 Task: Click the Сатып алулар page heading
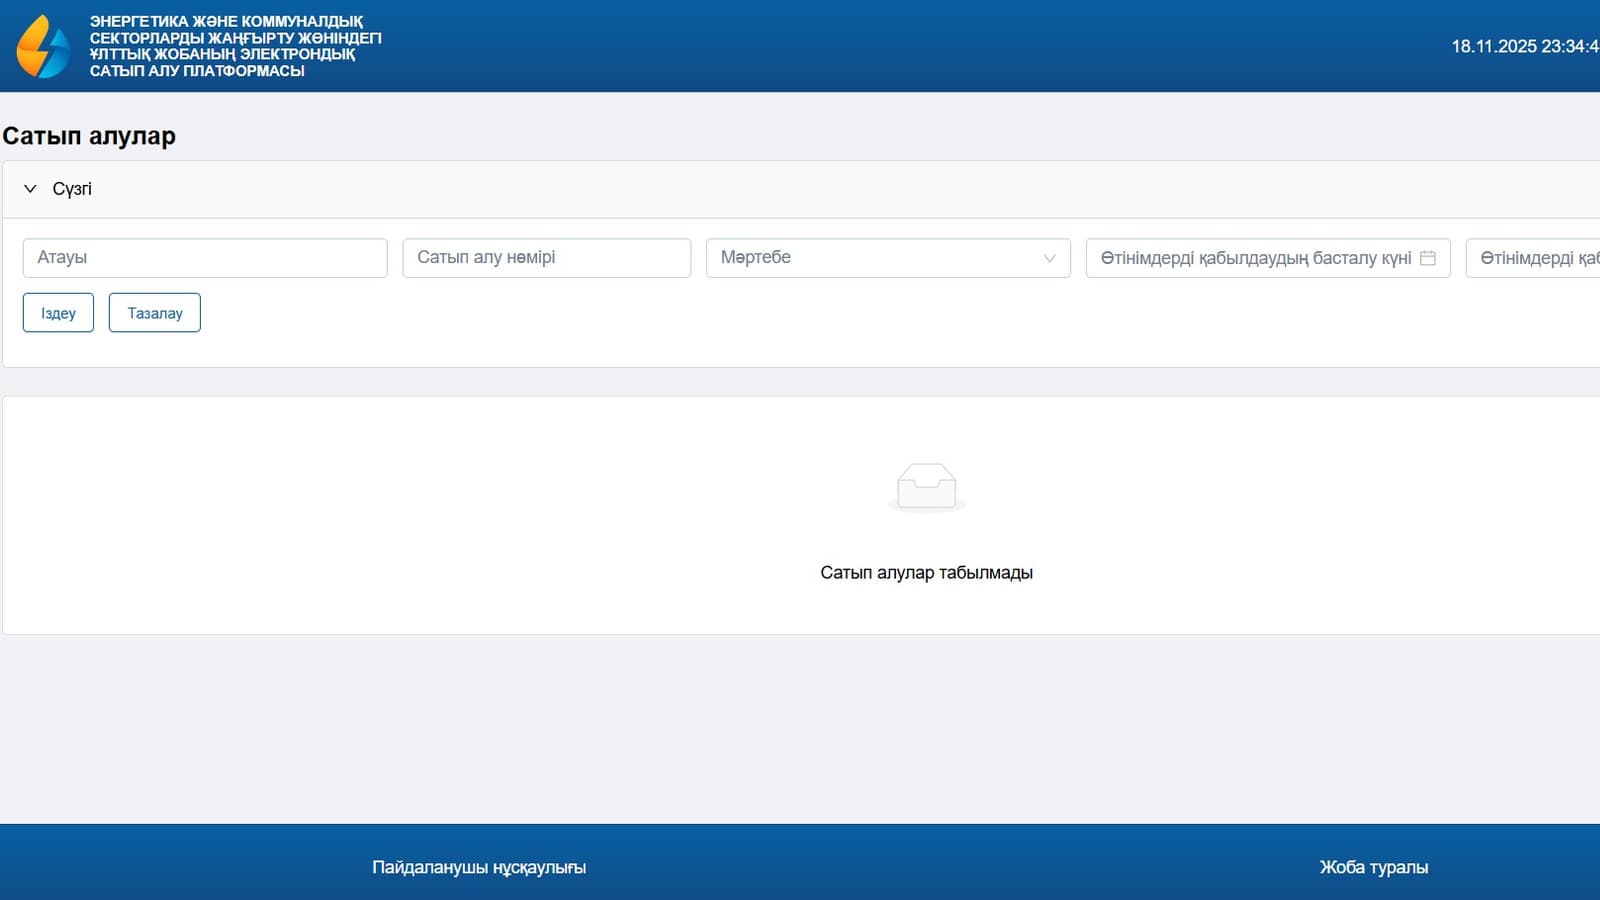tap(89, 136)
